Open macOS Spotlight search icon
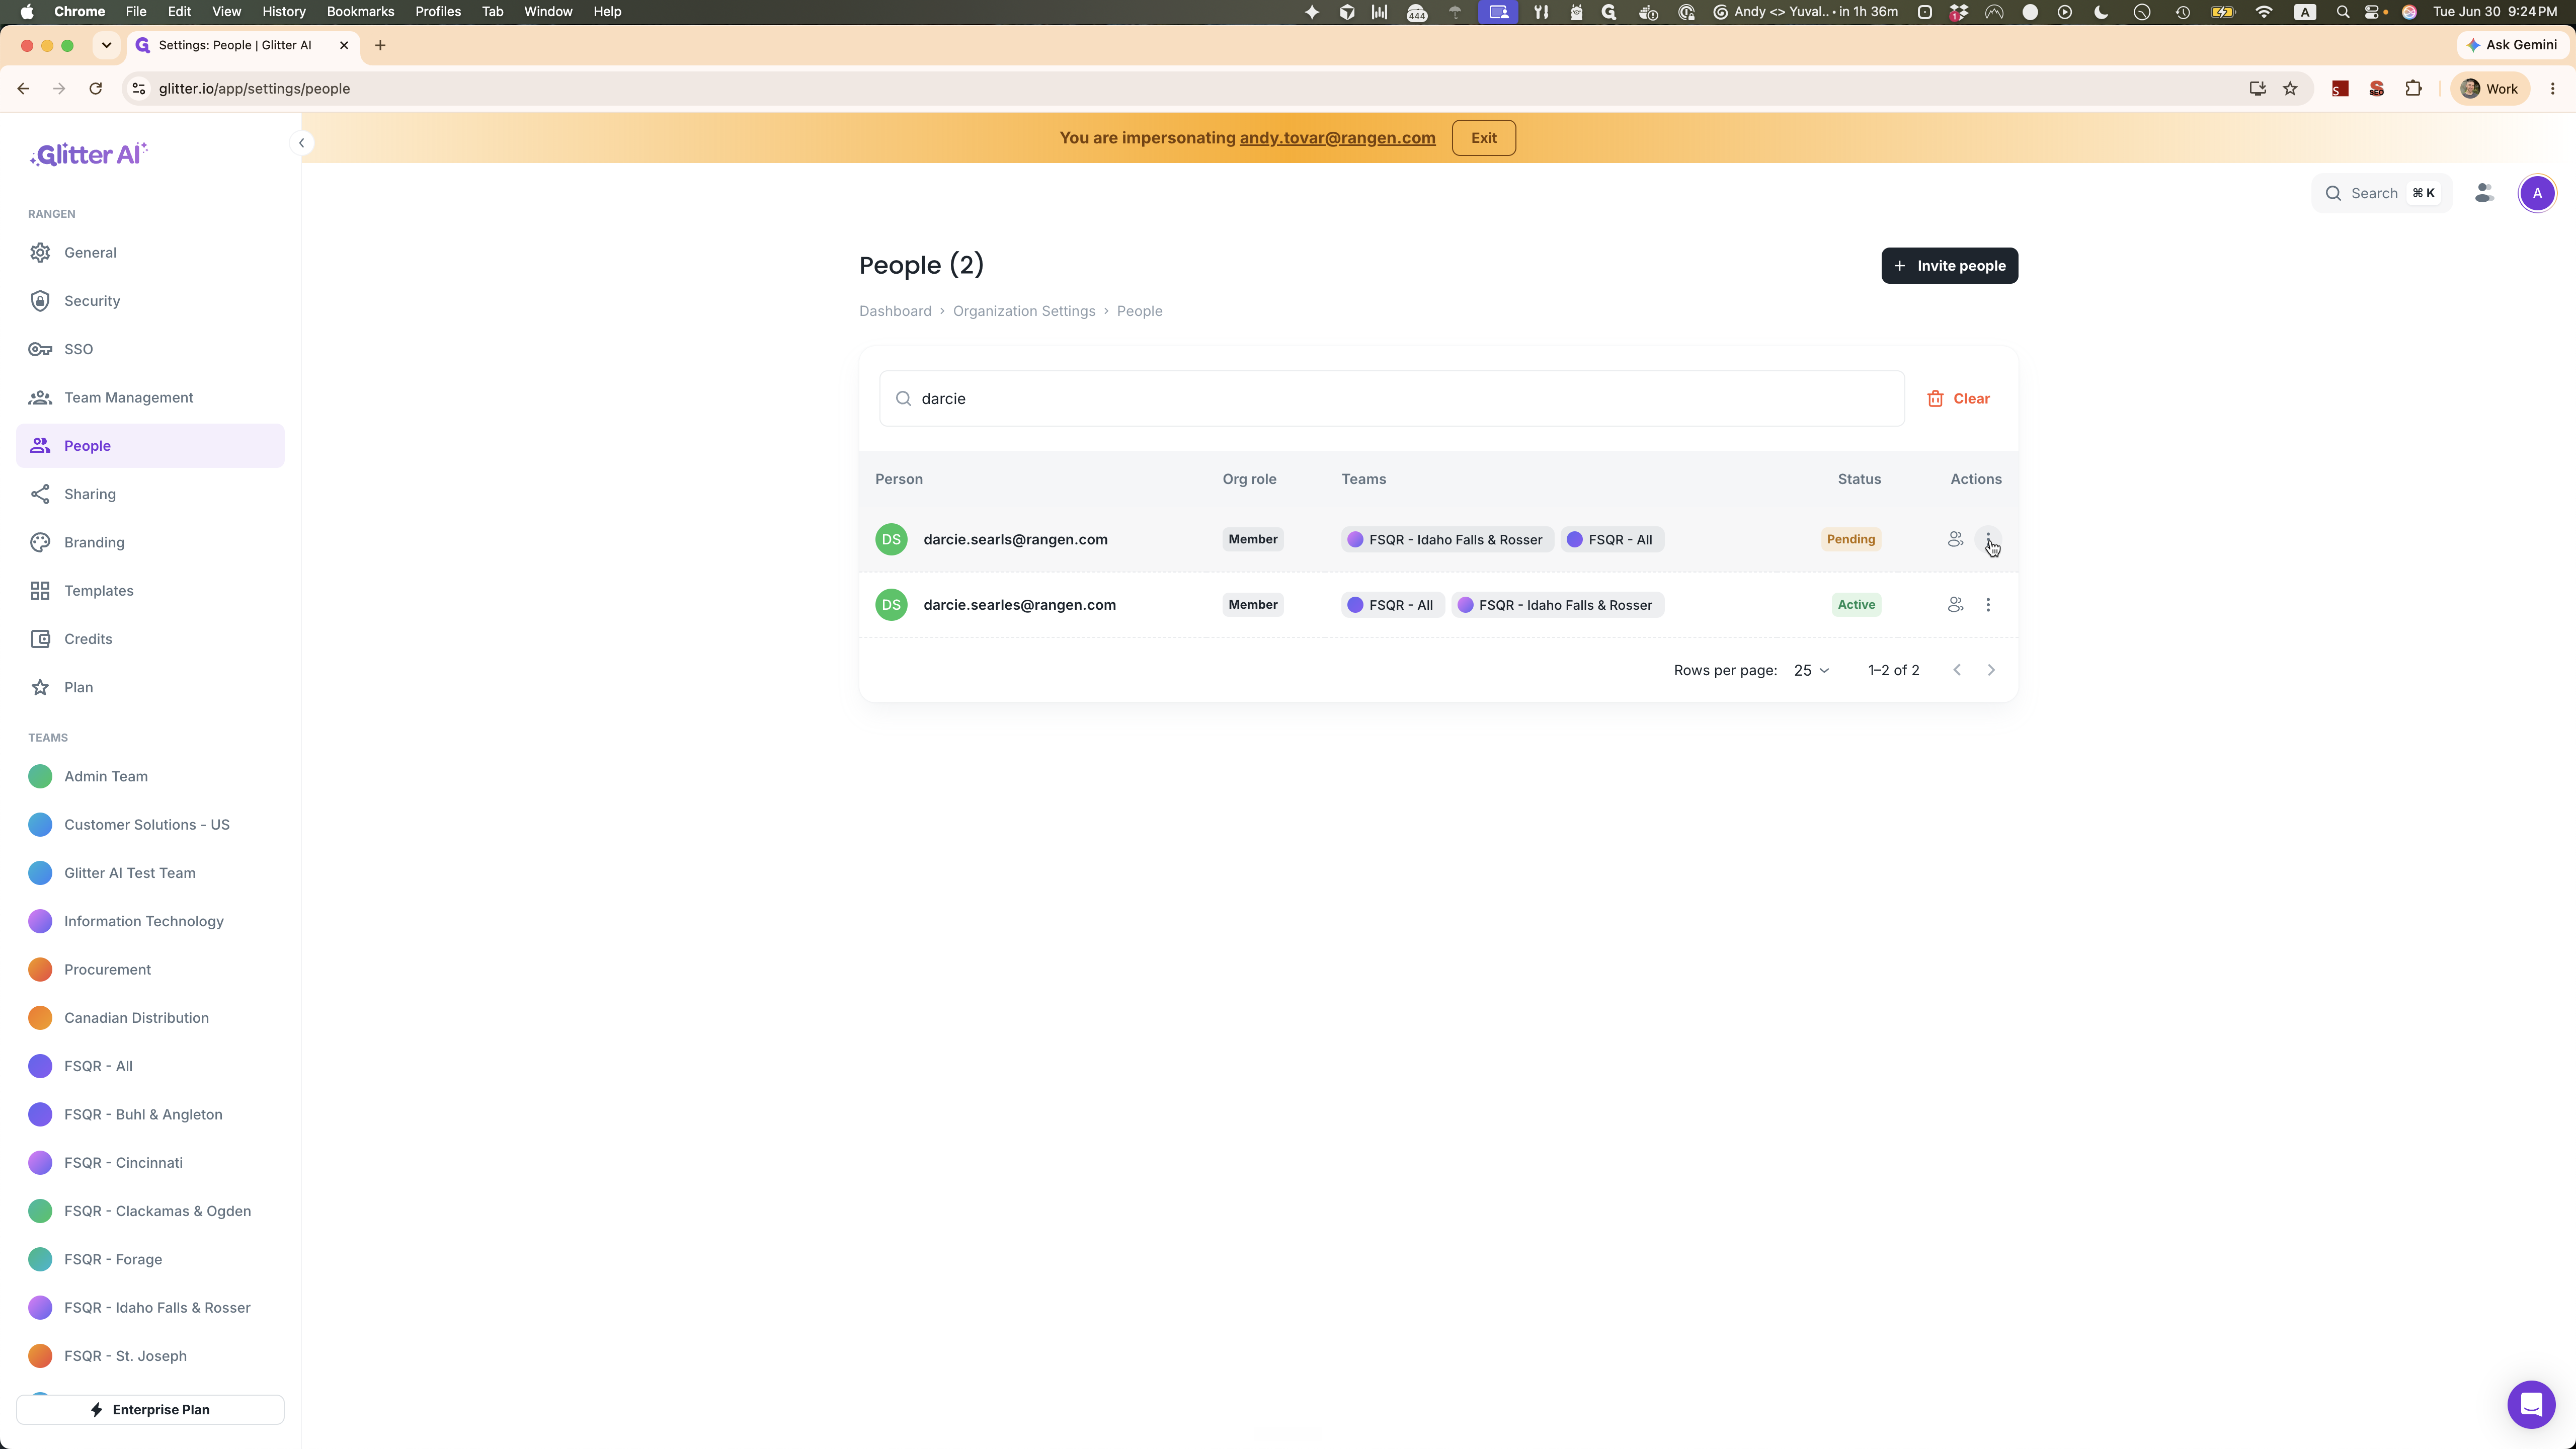2576x1449 pixels. coord(2342,12)
